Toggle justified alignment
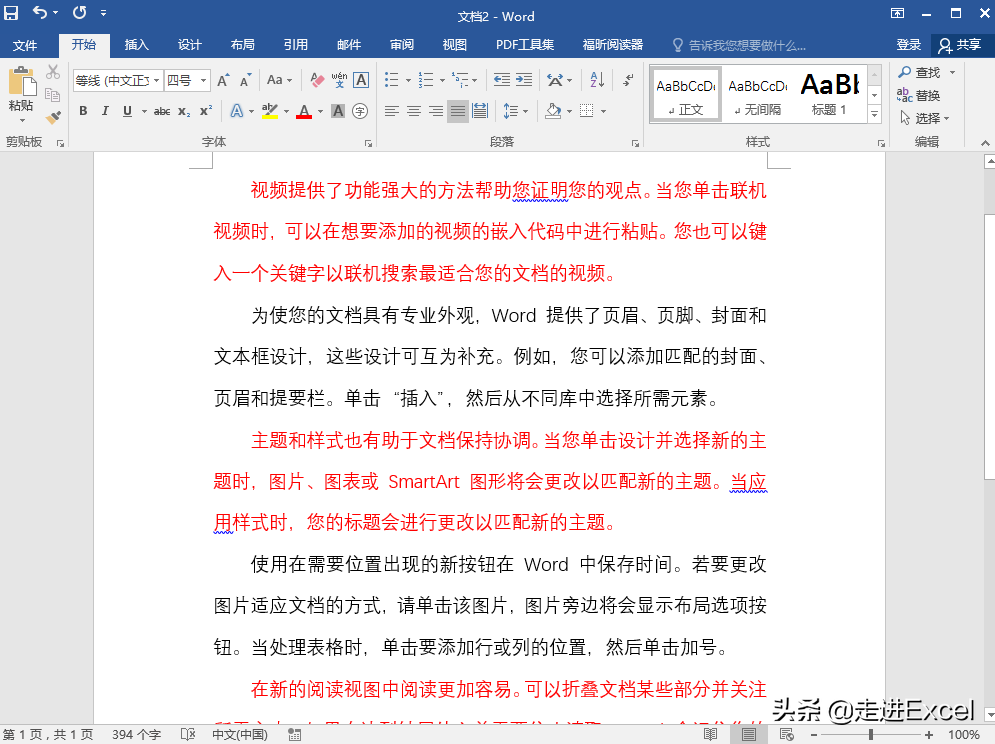The height and width of the screenshot is (744, 995). click(x=458, y=112)
